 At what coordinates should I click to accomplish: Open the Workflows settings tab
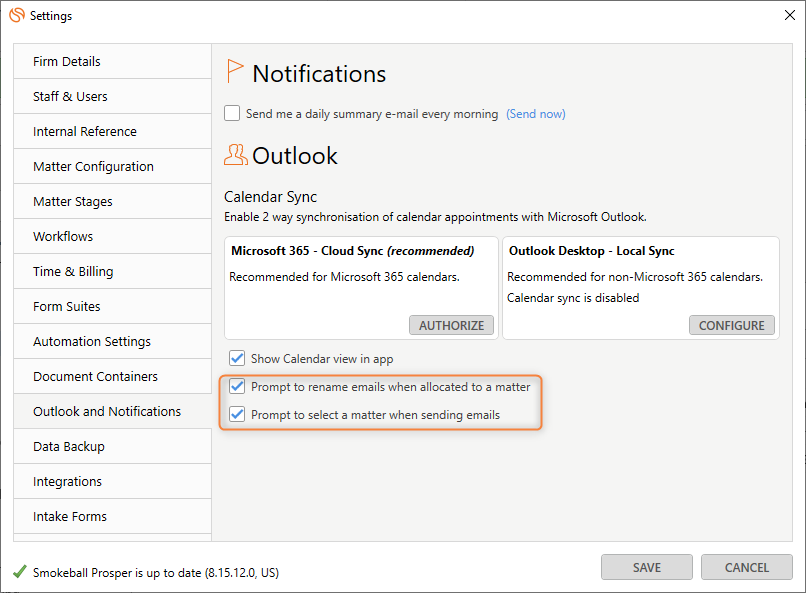coord(113,236)
